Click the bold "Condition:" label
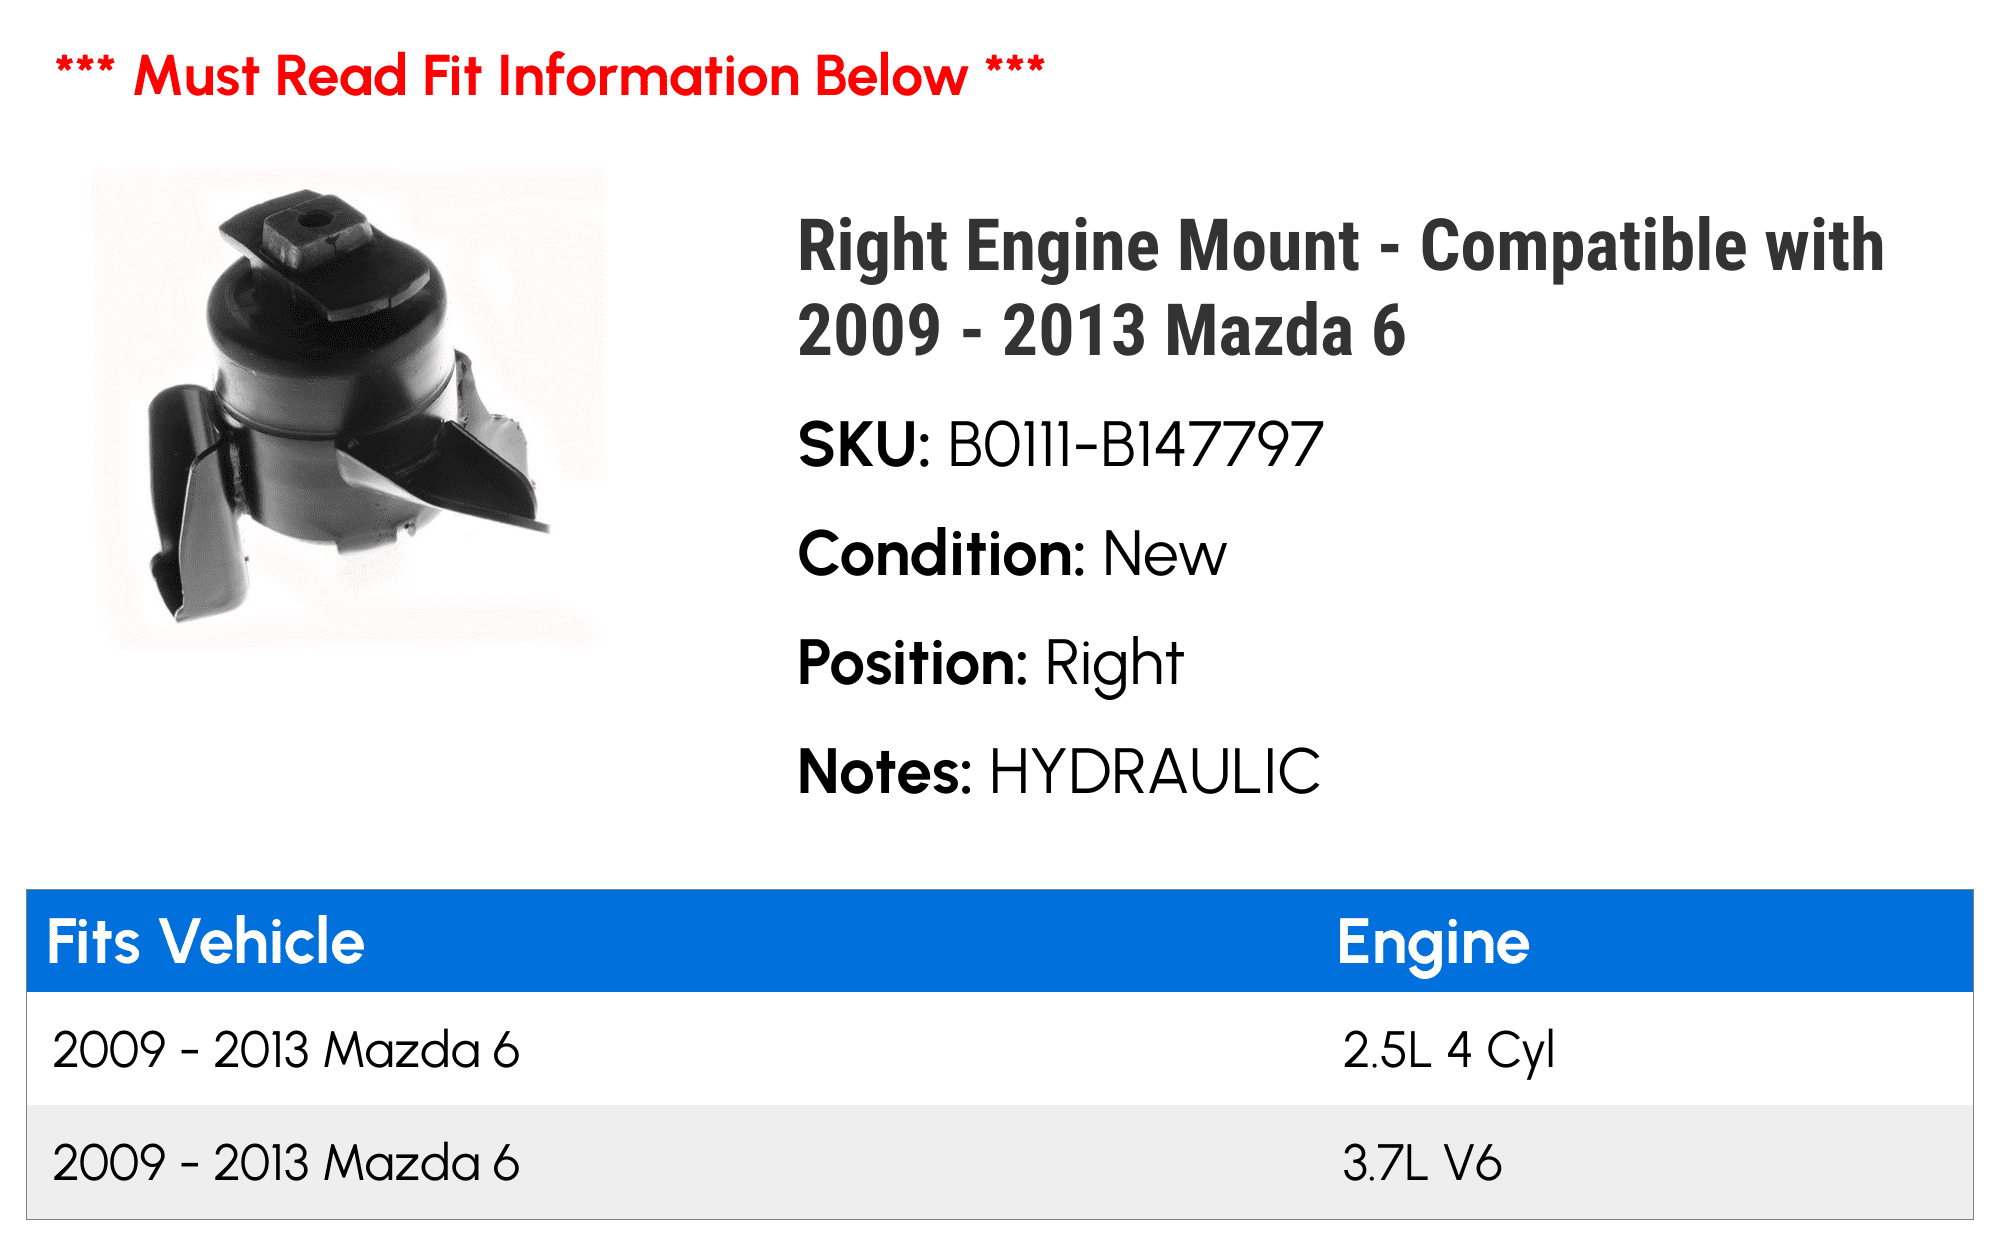This screenshot has height=1245, width=2000. (941, 554)
